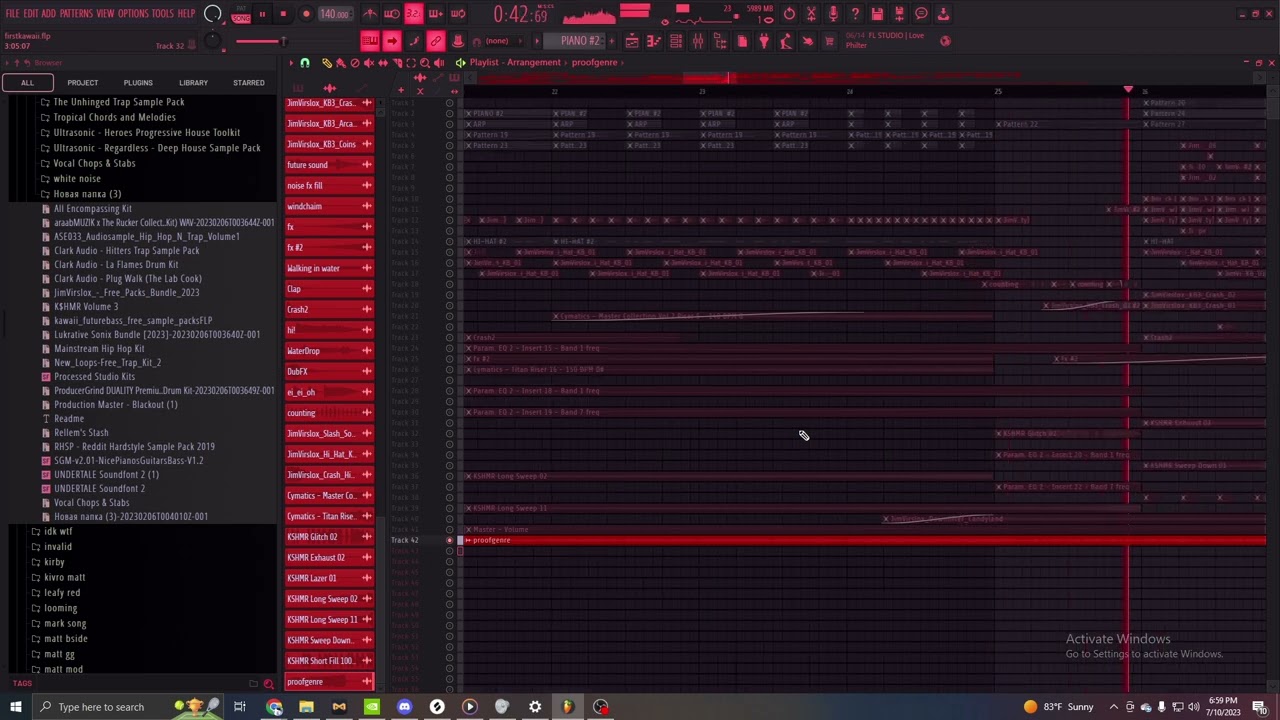The height and width of the screenshot is (720, 1280).
Task: Click the record button
Action: 306,14
